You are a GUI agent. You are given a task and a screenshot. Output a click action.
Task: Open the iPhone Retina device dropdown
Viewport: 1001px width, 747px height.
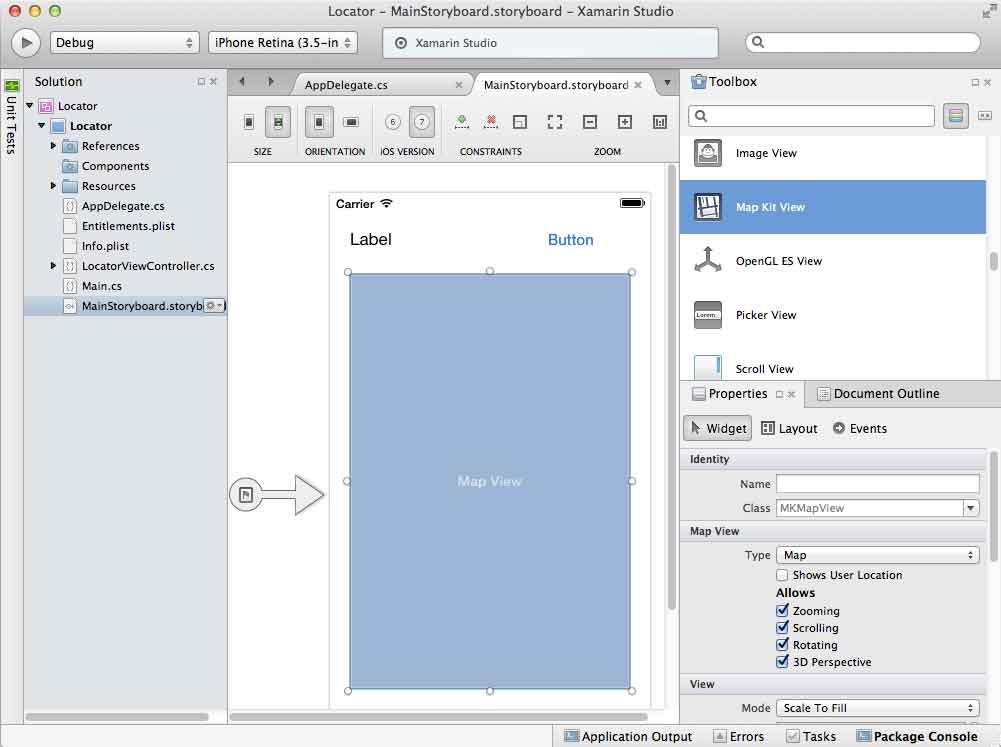tap(283, 43)
